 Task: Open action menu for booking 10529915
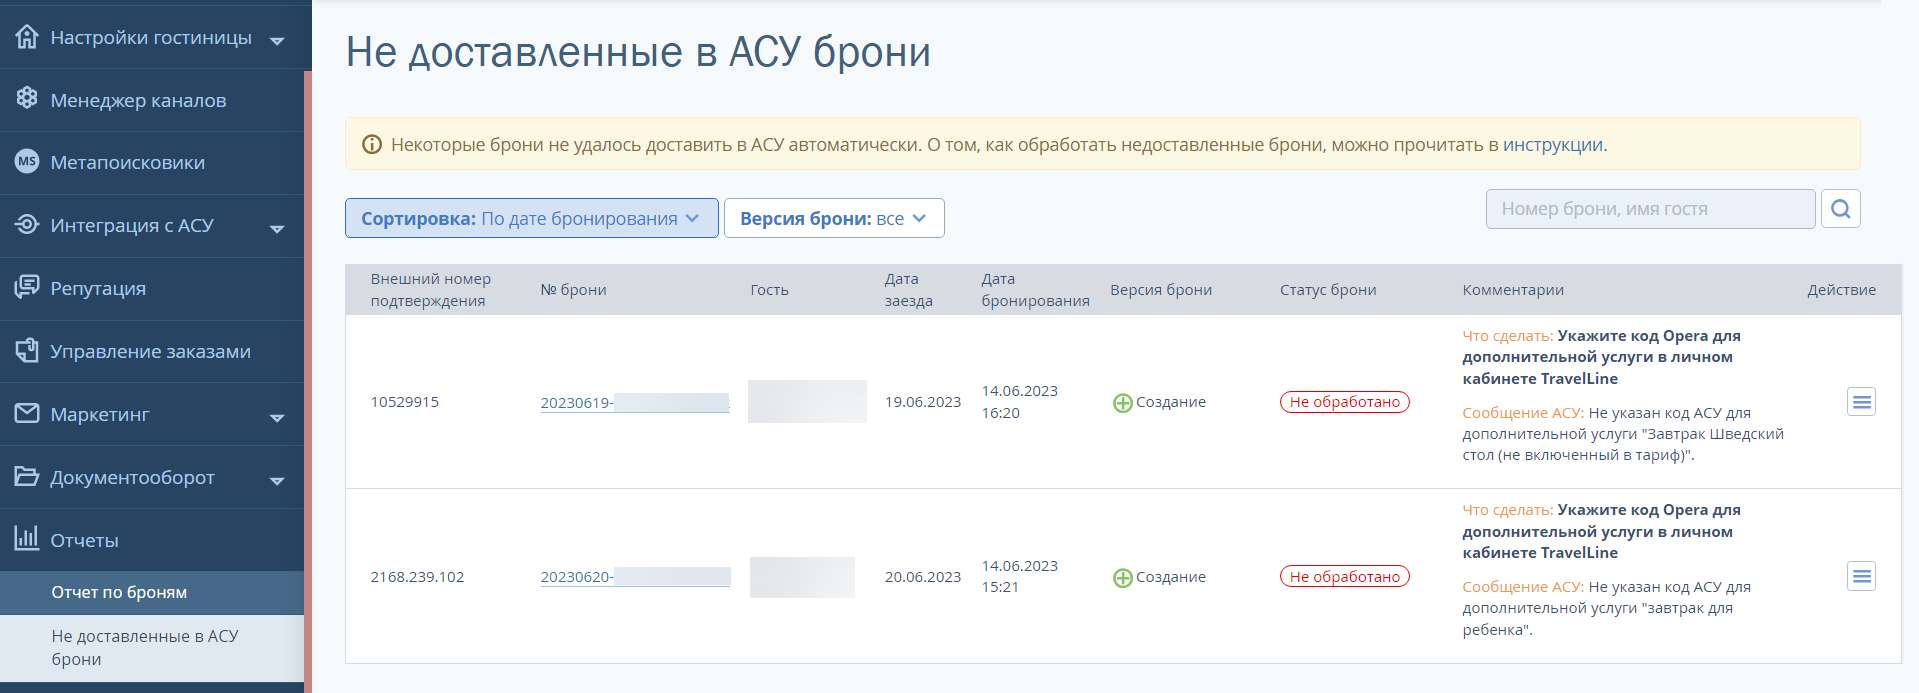[x=1861, y=402]
